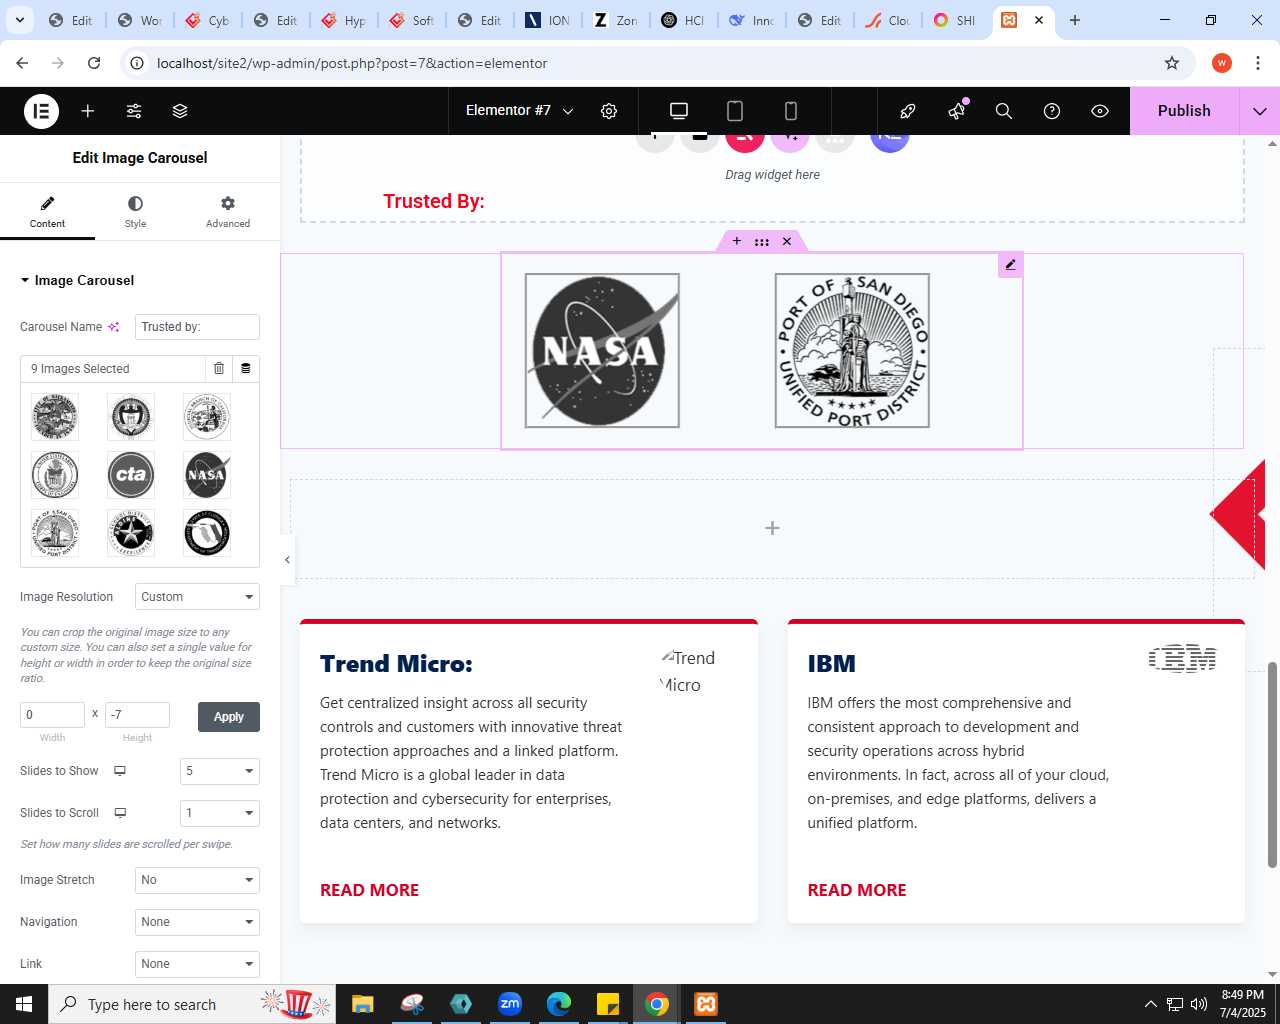Open Navigation dropdown
This screenshot has width=1280, height=1024.
[197, 922]
